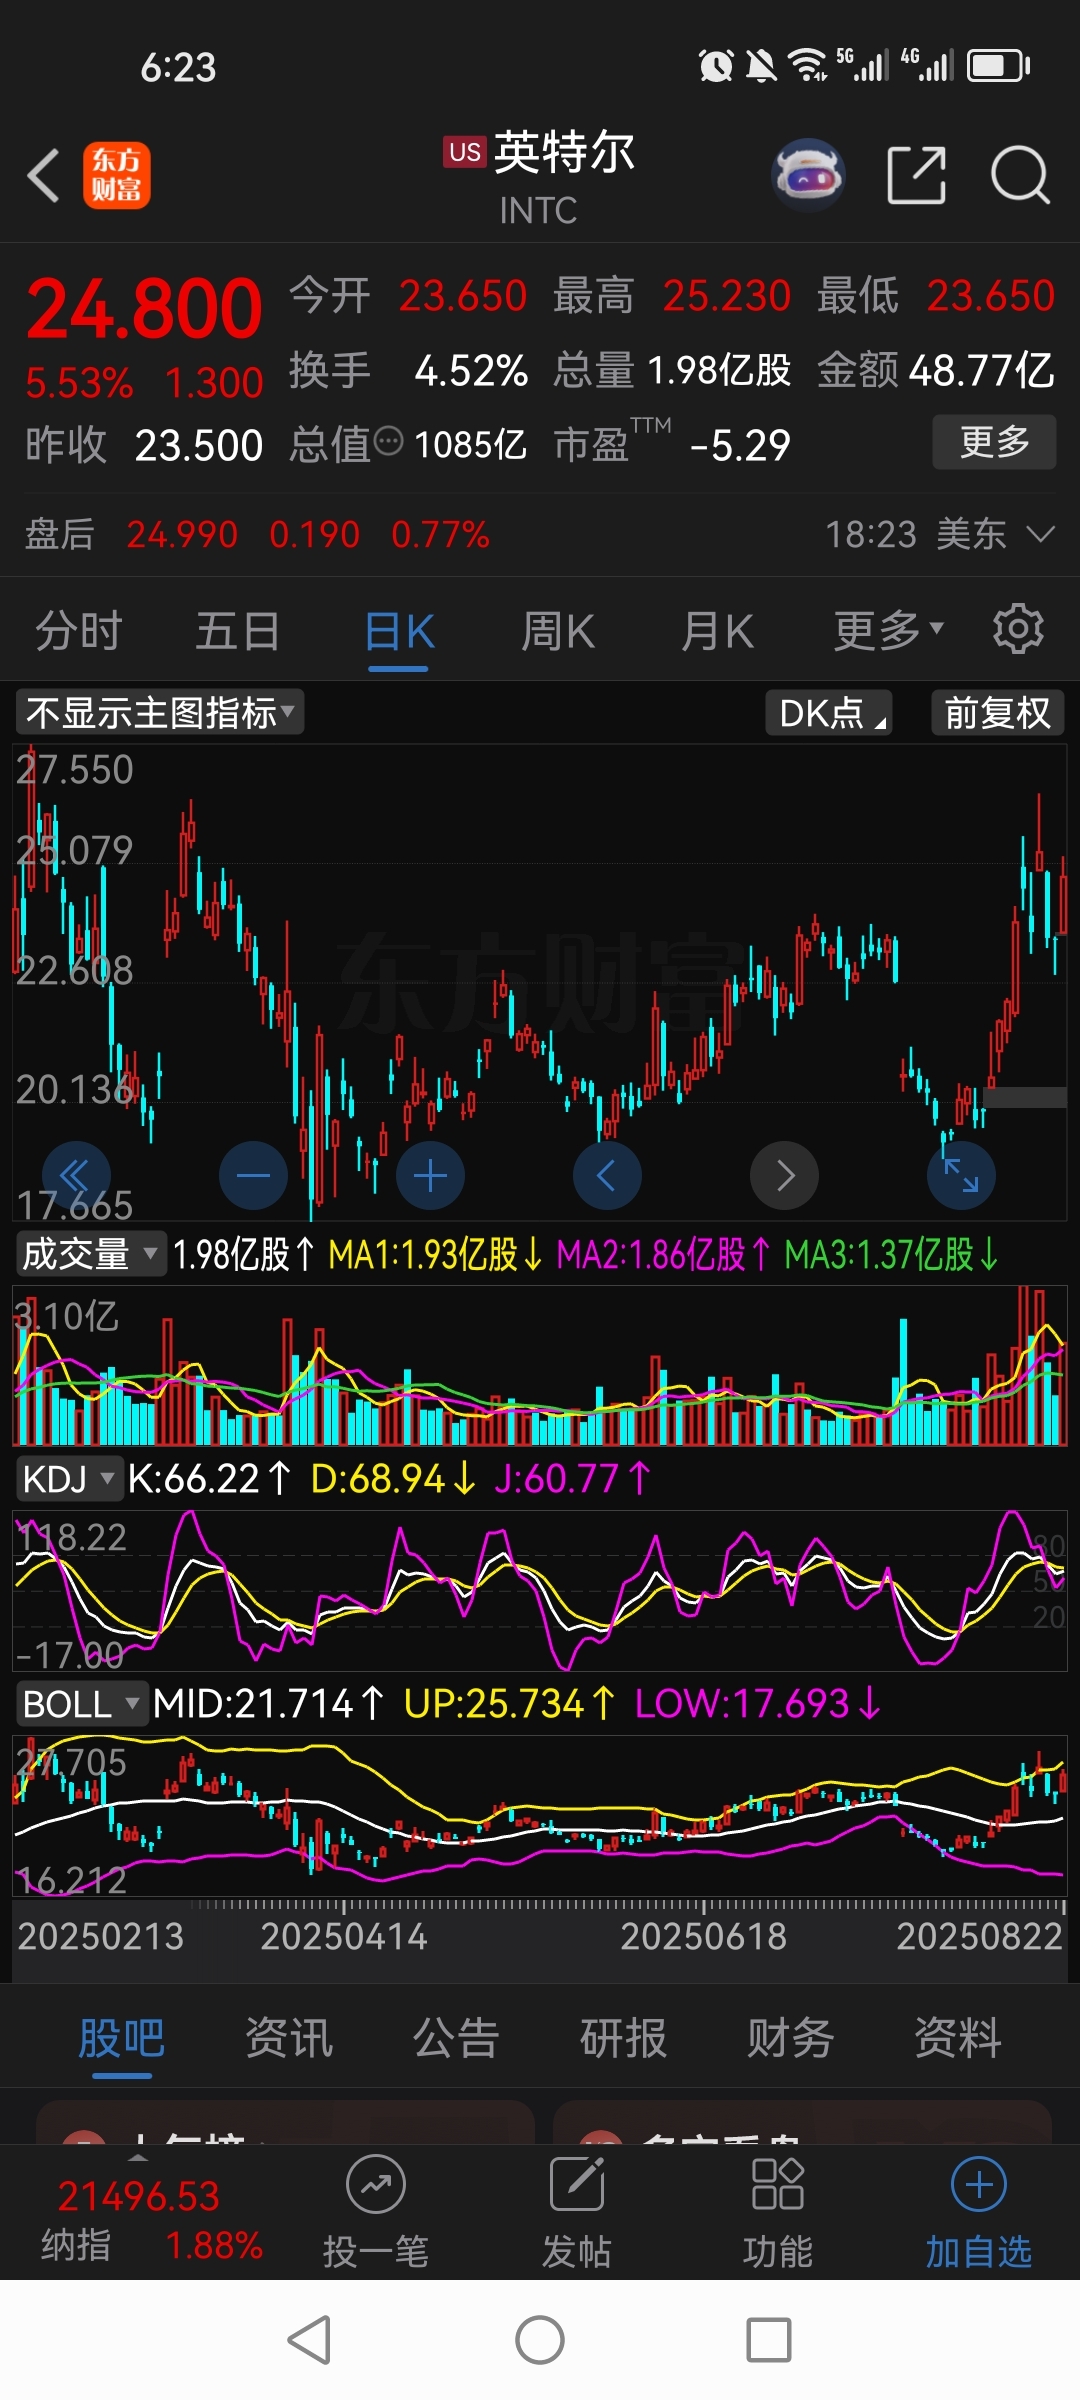Open the 研报 tab
The image size is (1080, 2400).
point(623,2037)
